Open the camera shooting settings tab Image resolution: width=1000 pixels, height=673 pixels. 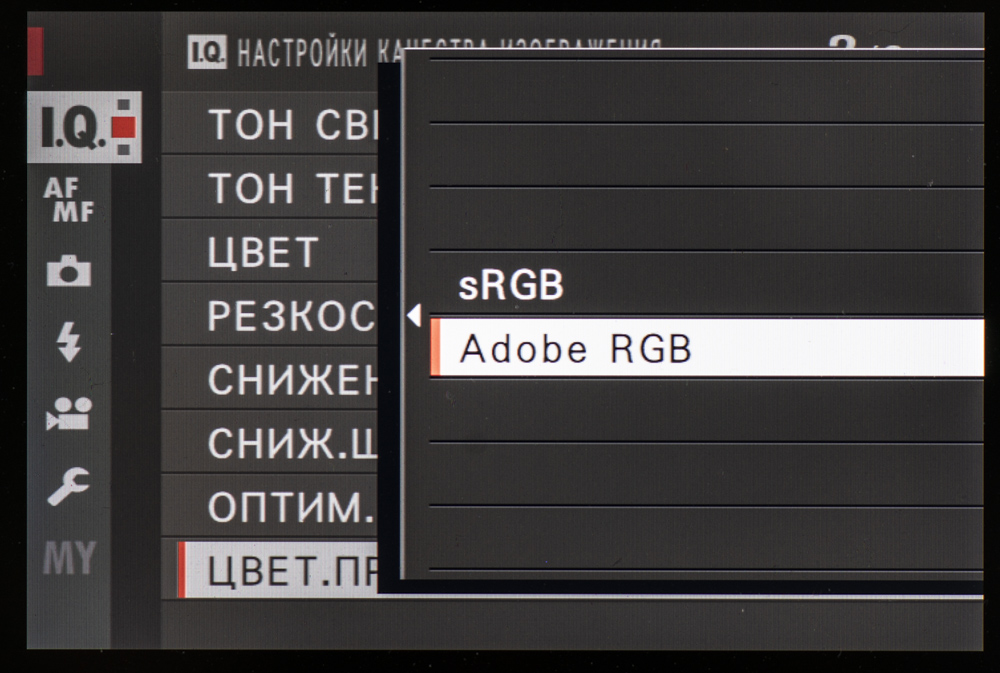(x=69, y=270)
